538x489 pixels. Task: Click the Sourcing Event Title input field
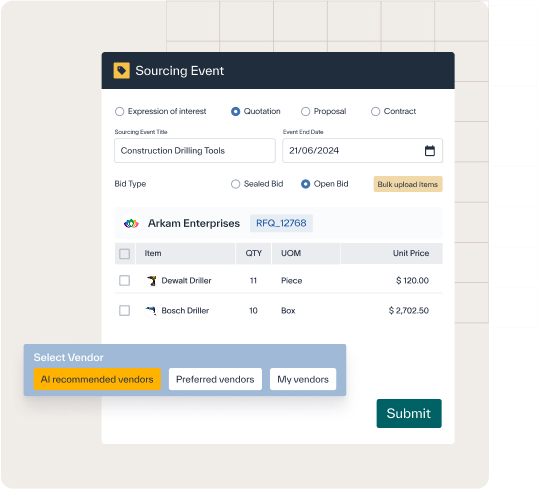coord(195,151)
